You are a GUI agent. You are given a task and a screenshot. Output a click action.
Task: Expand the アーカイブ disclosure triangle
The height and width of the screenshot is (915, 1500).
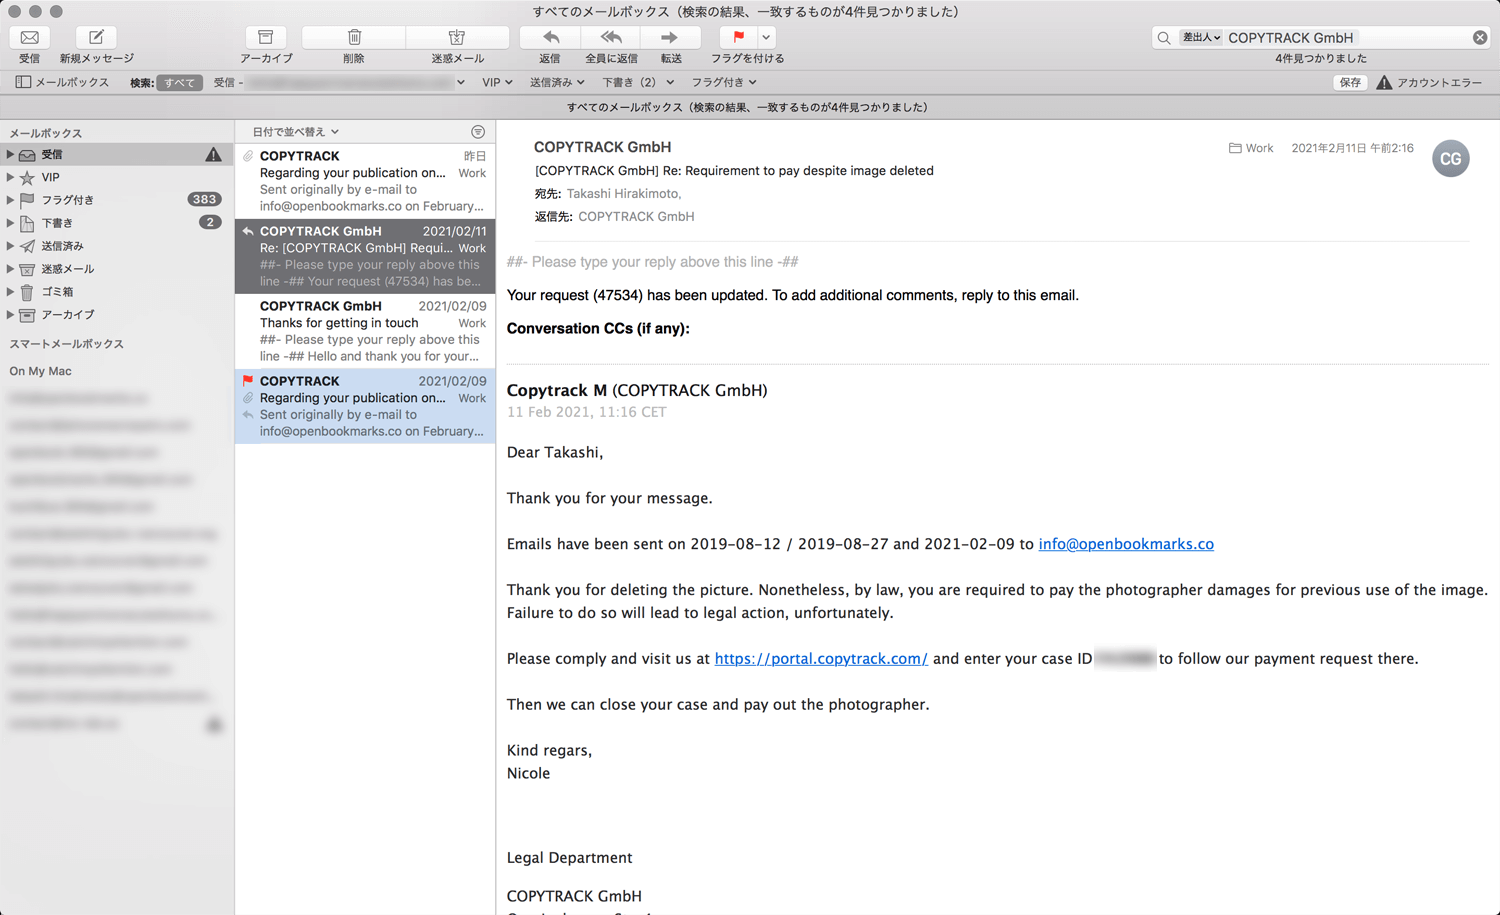(10, 315)
